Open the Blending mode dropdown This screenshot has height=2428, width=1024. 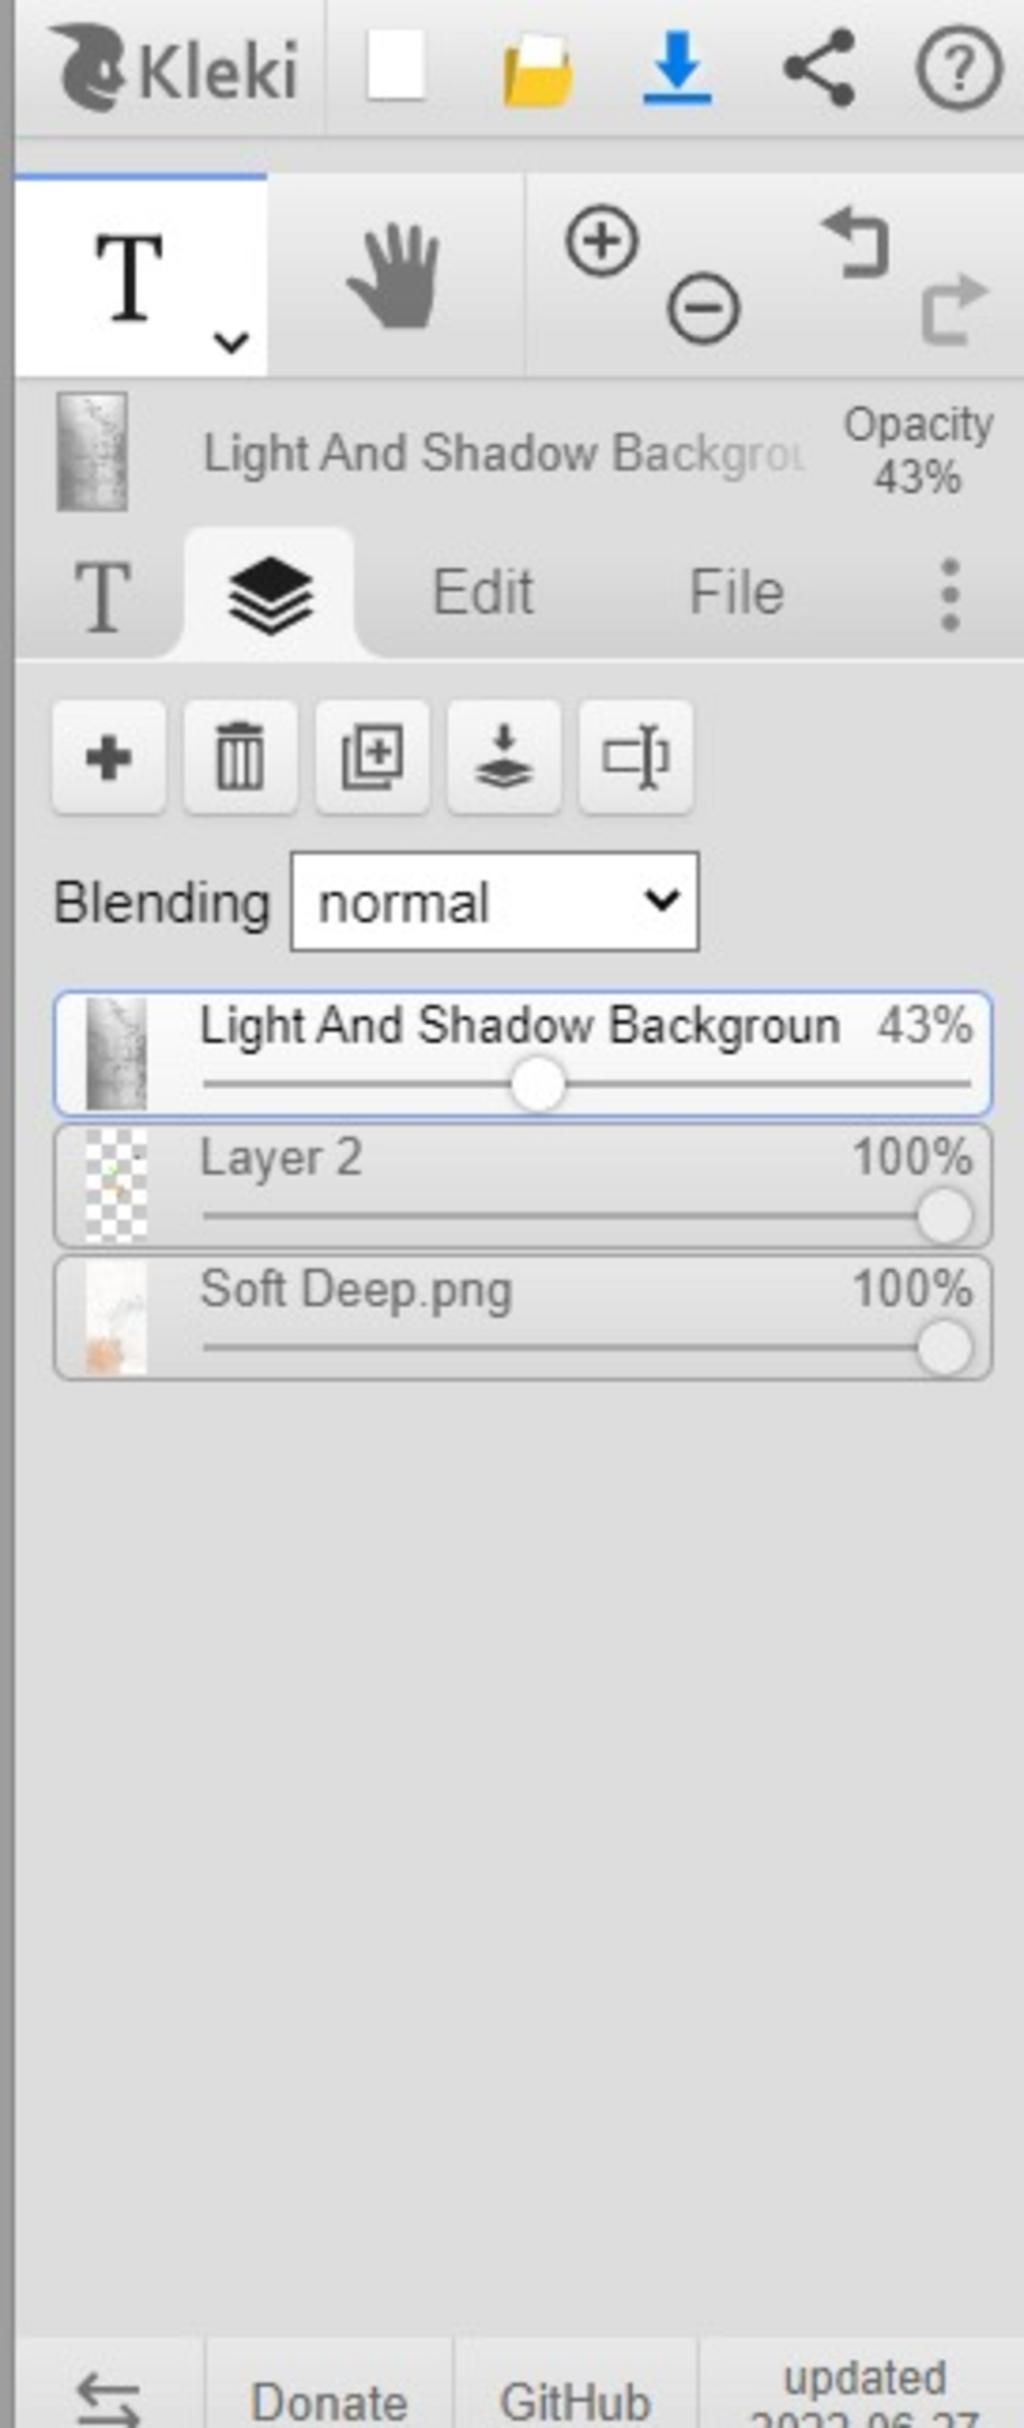(495, 901)
